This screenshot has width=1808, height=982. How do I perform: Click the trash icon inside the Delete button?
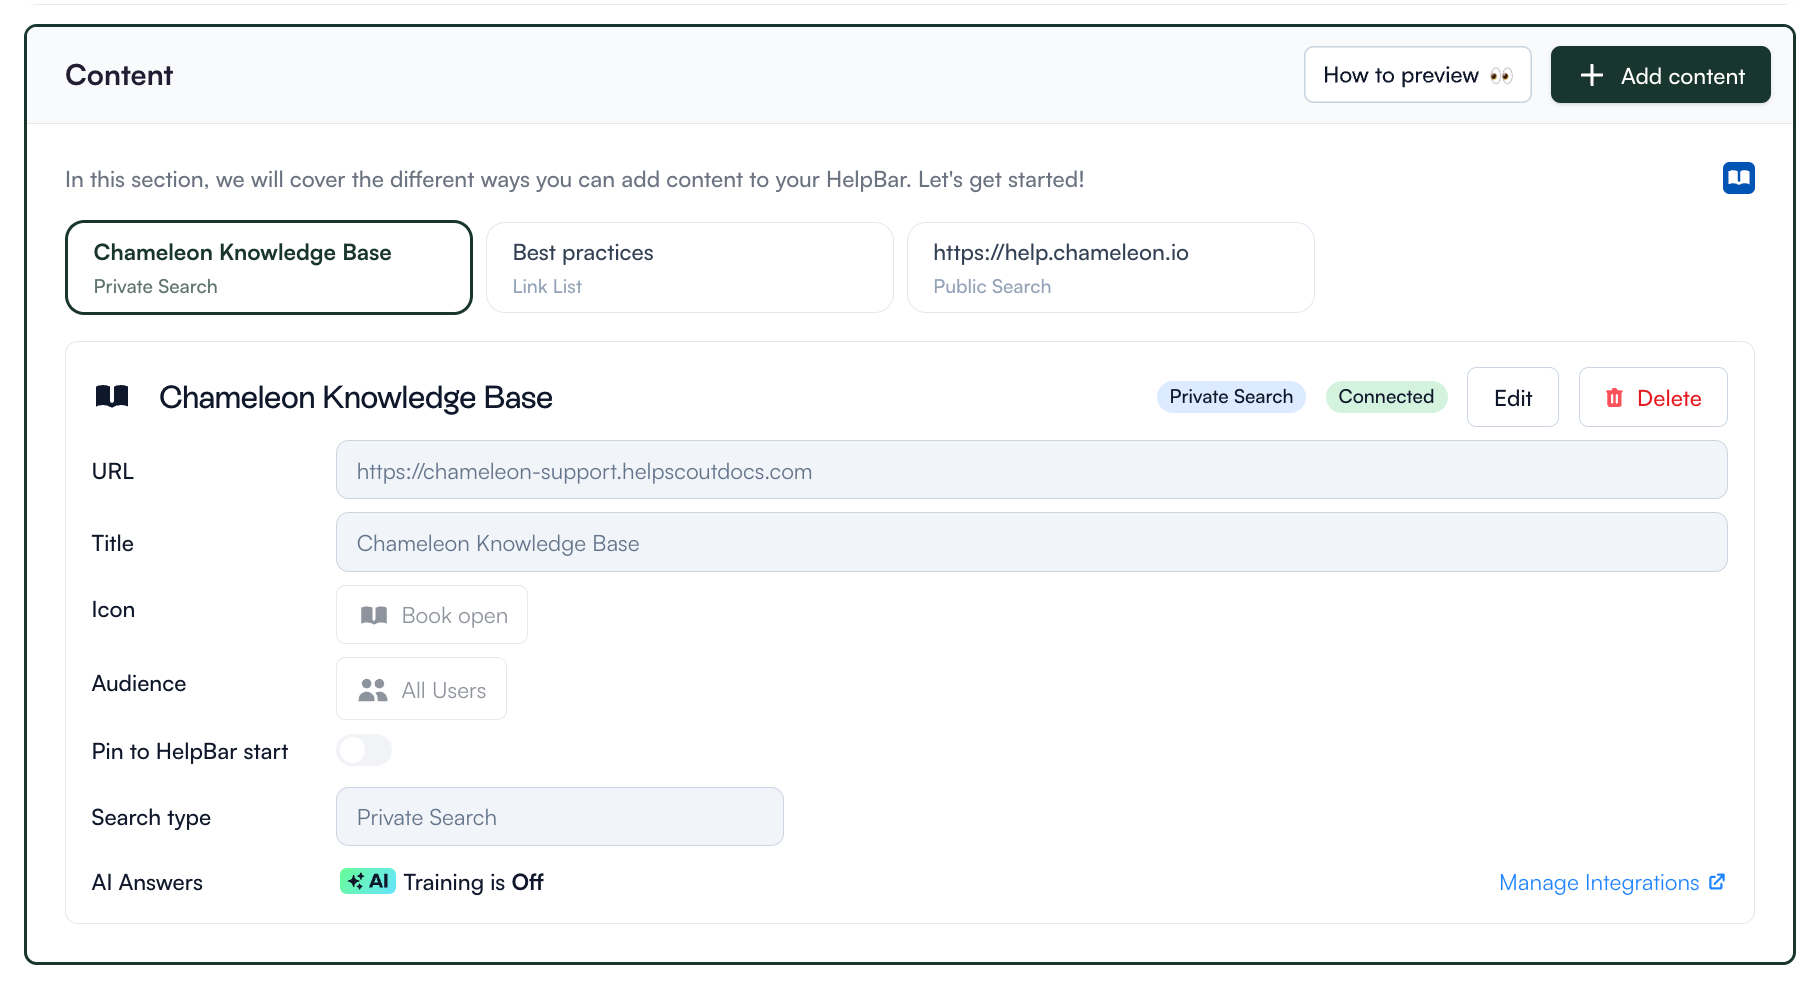(1614, 397)
